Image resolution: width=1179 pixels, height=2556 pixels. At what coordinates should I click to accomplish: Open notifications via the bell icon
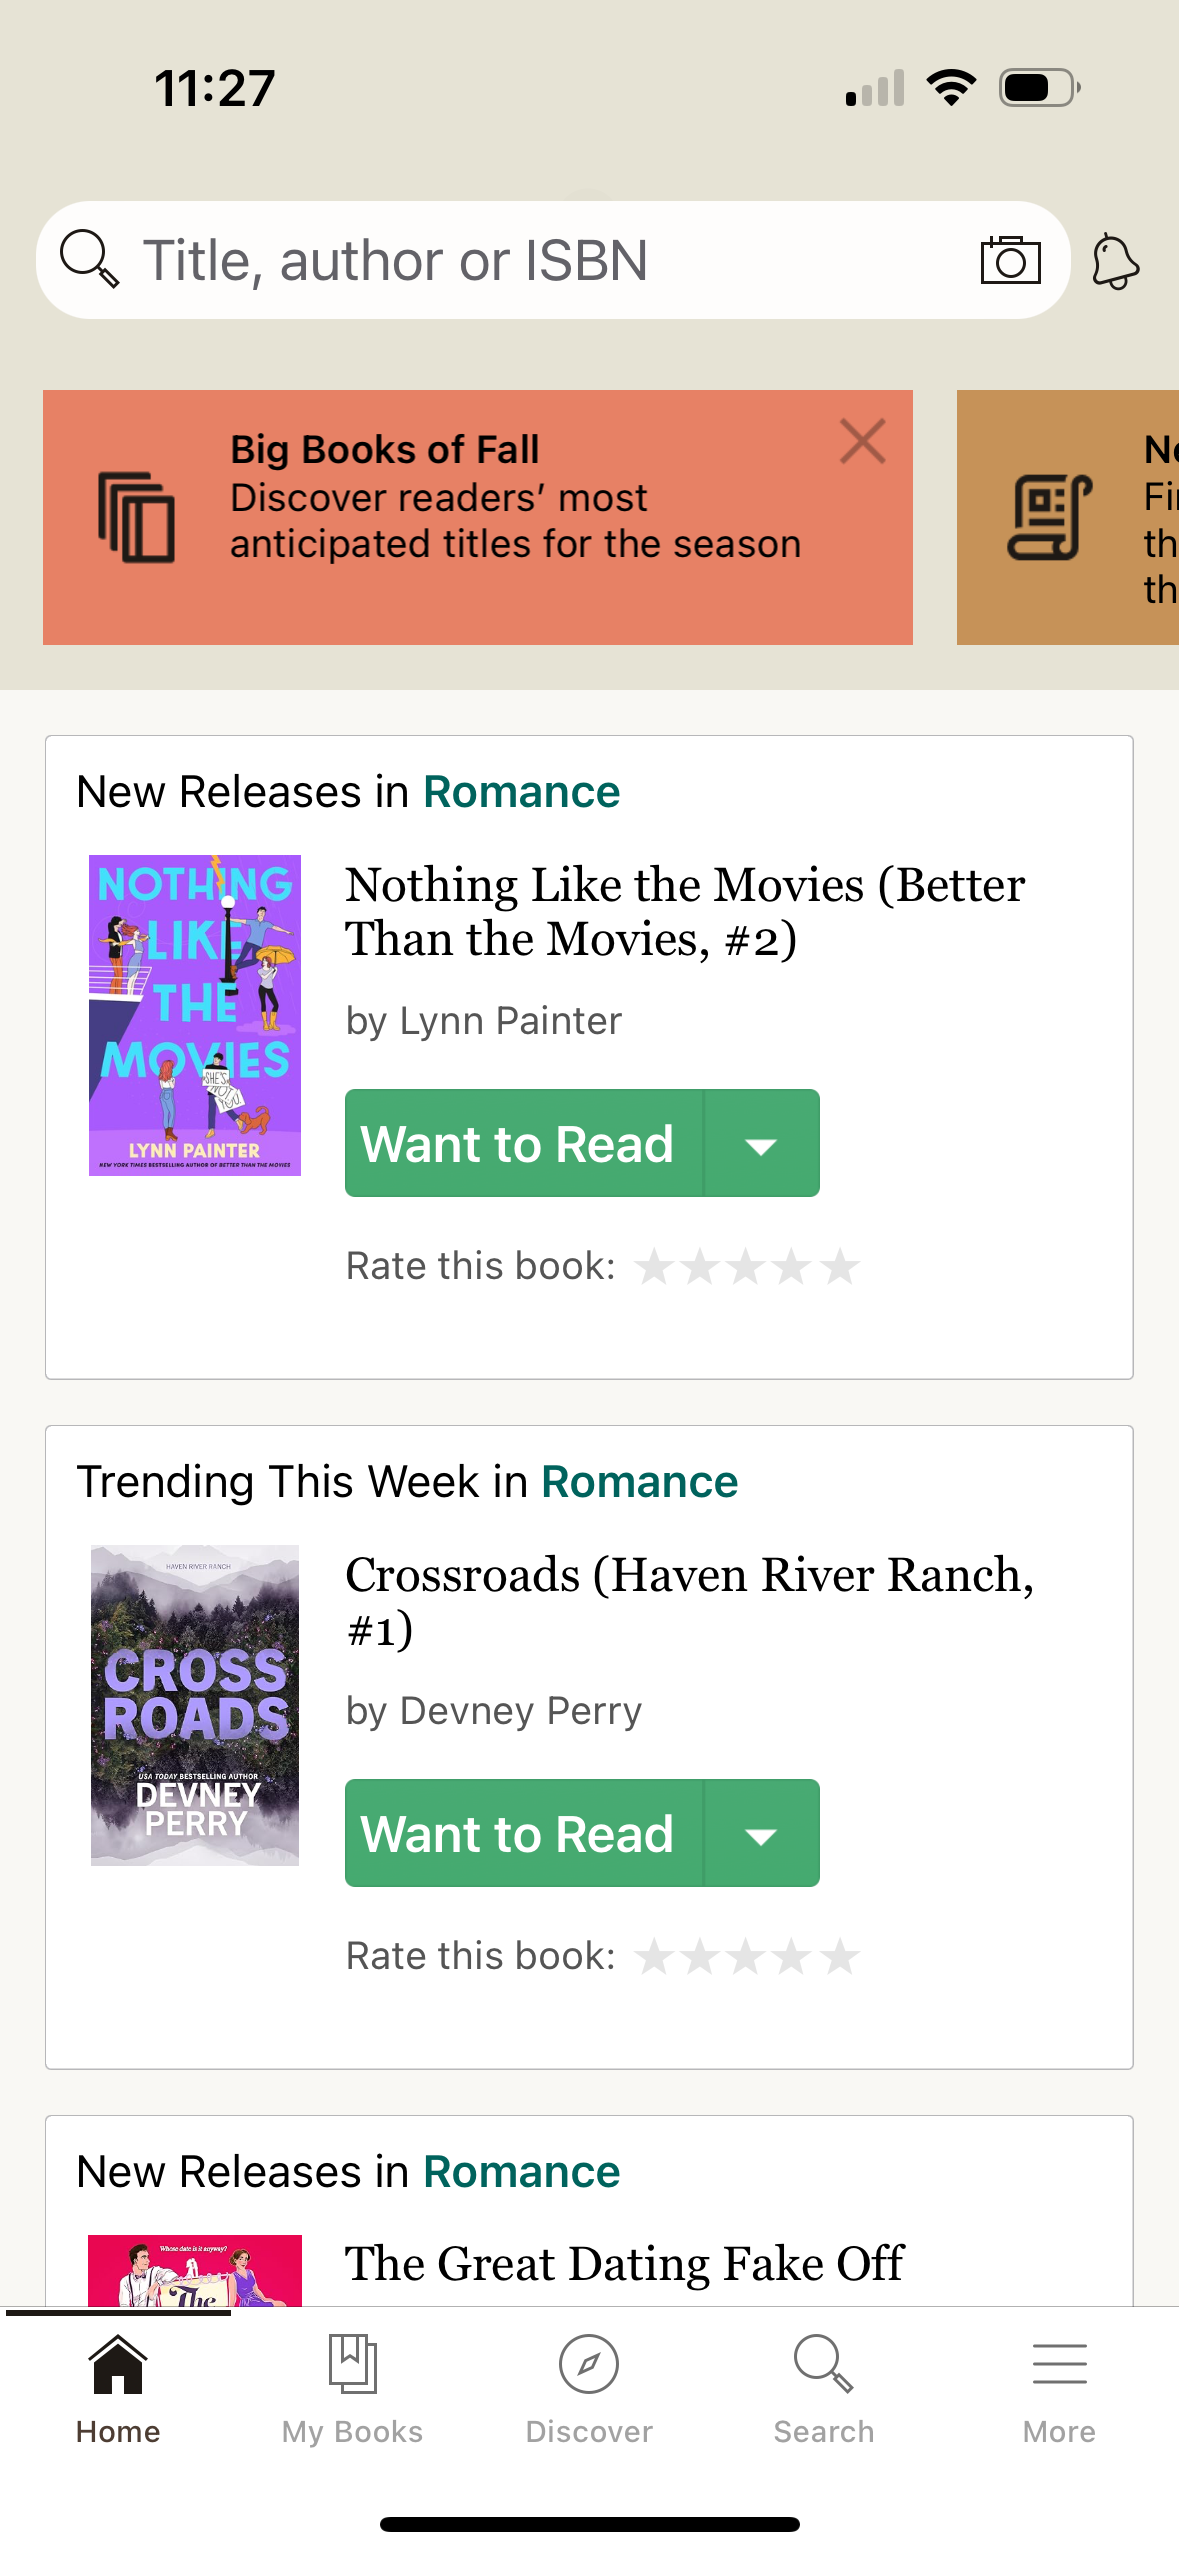[1116, 260]
